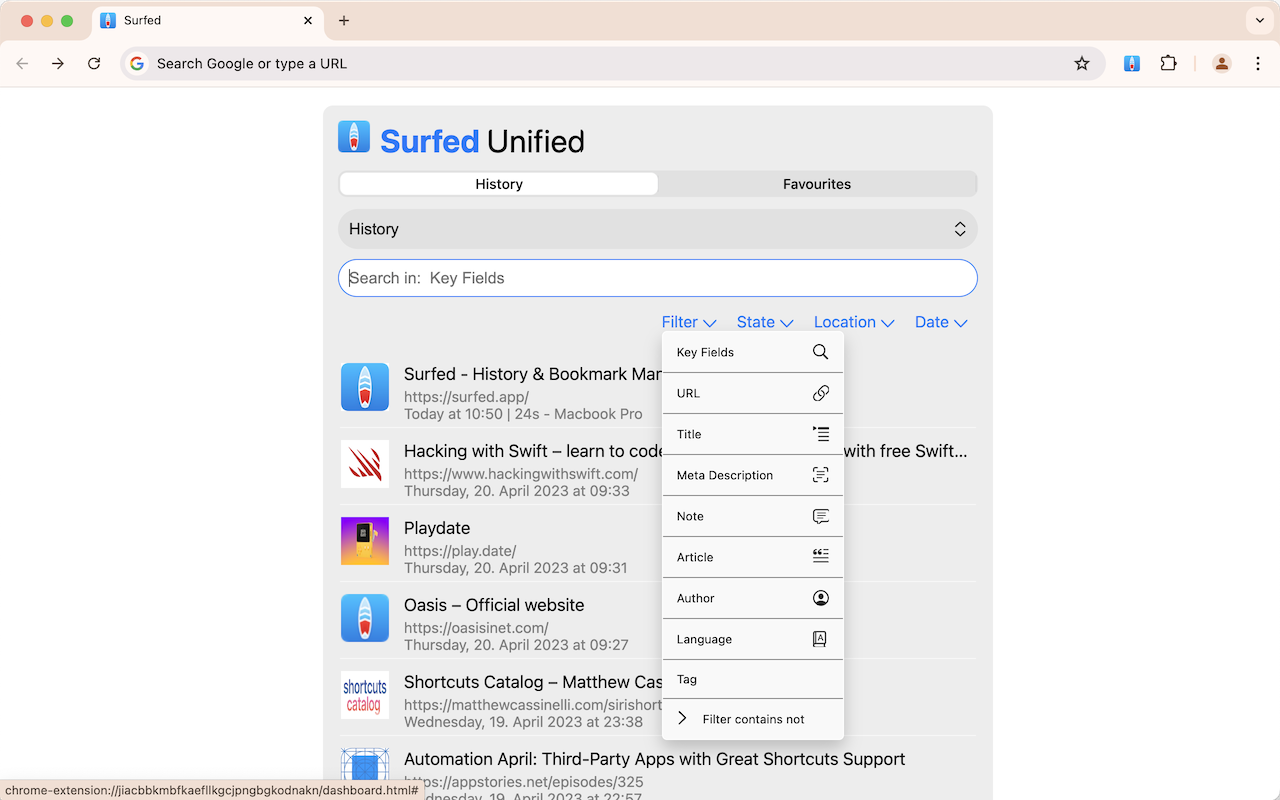Click the https://oasisinet.com/ URL text
This screenshot has width=1280, height=800.
[476, 628]
